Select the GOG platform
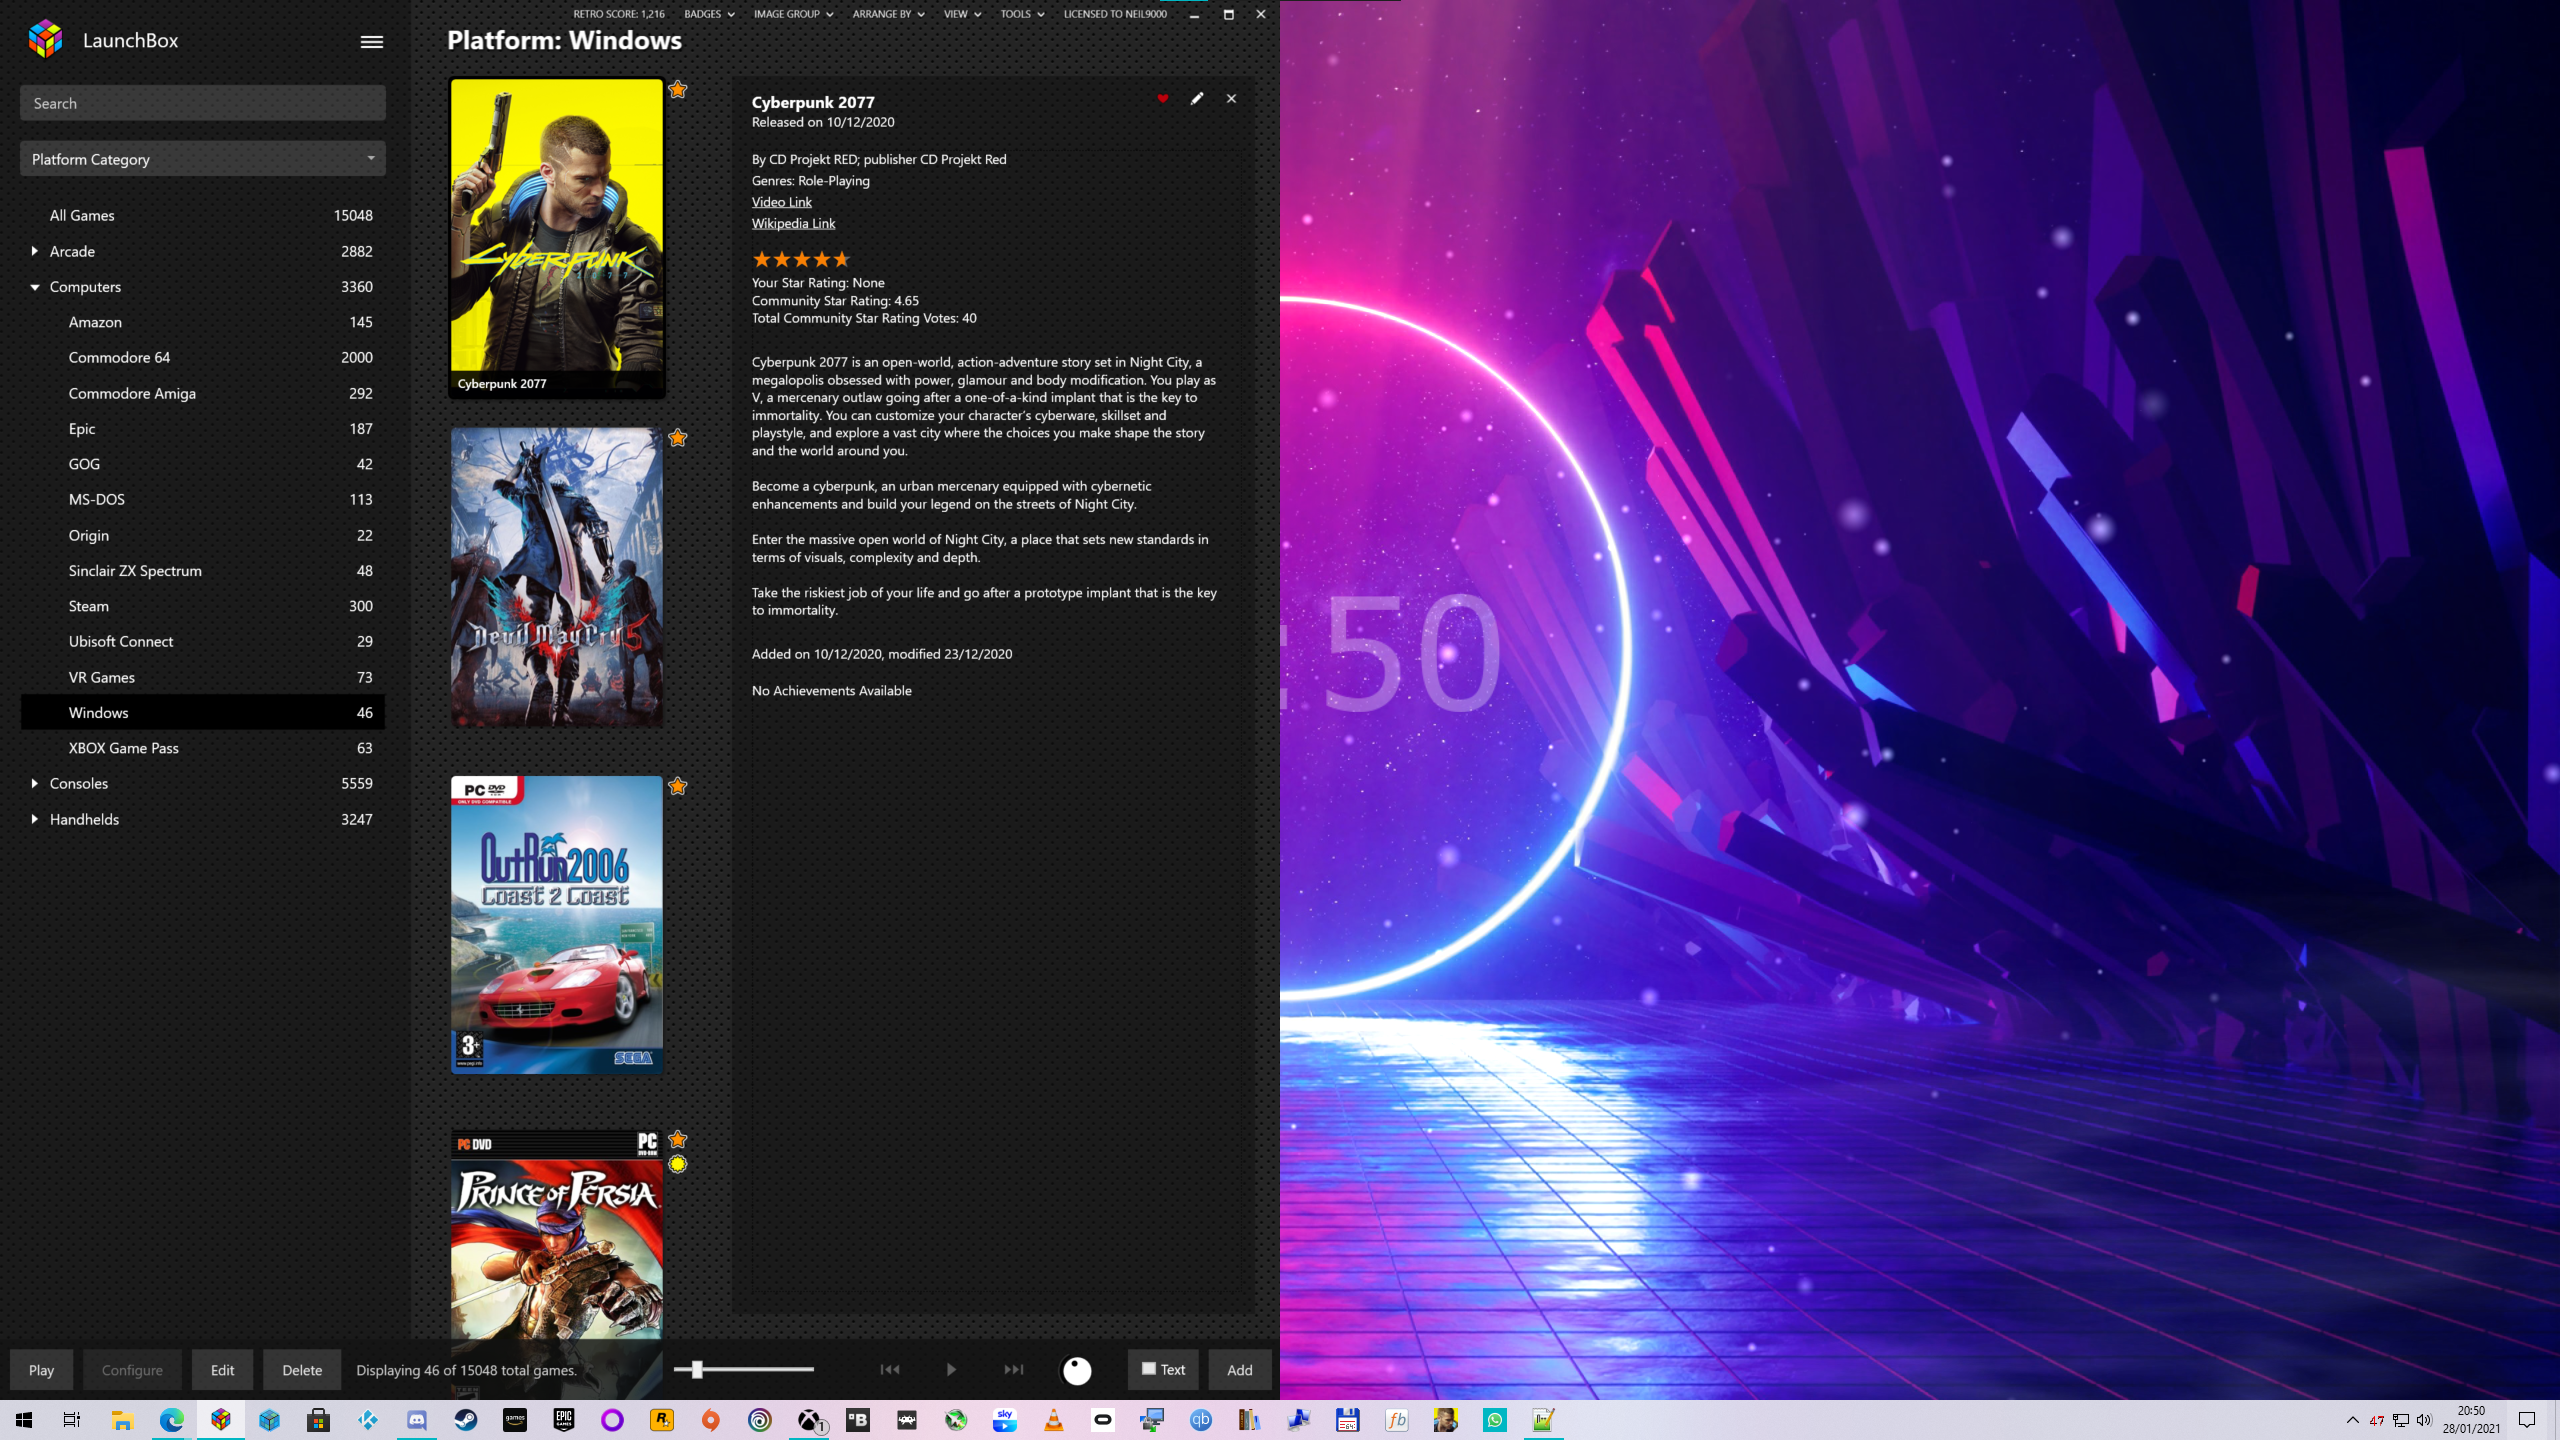The height and width of the screenshot is (1440, 2560). coord(203,464)
